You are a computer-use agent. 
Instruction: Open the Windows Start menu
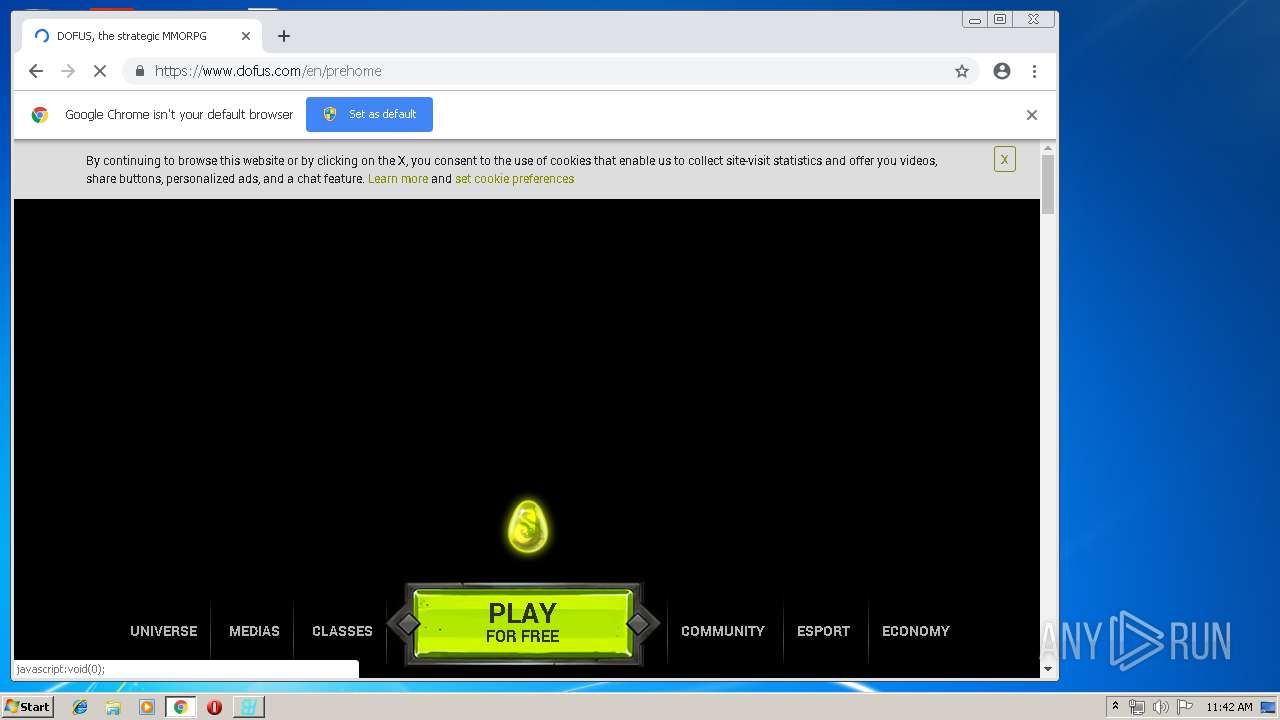click(27, 707)
